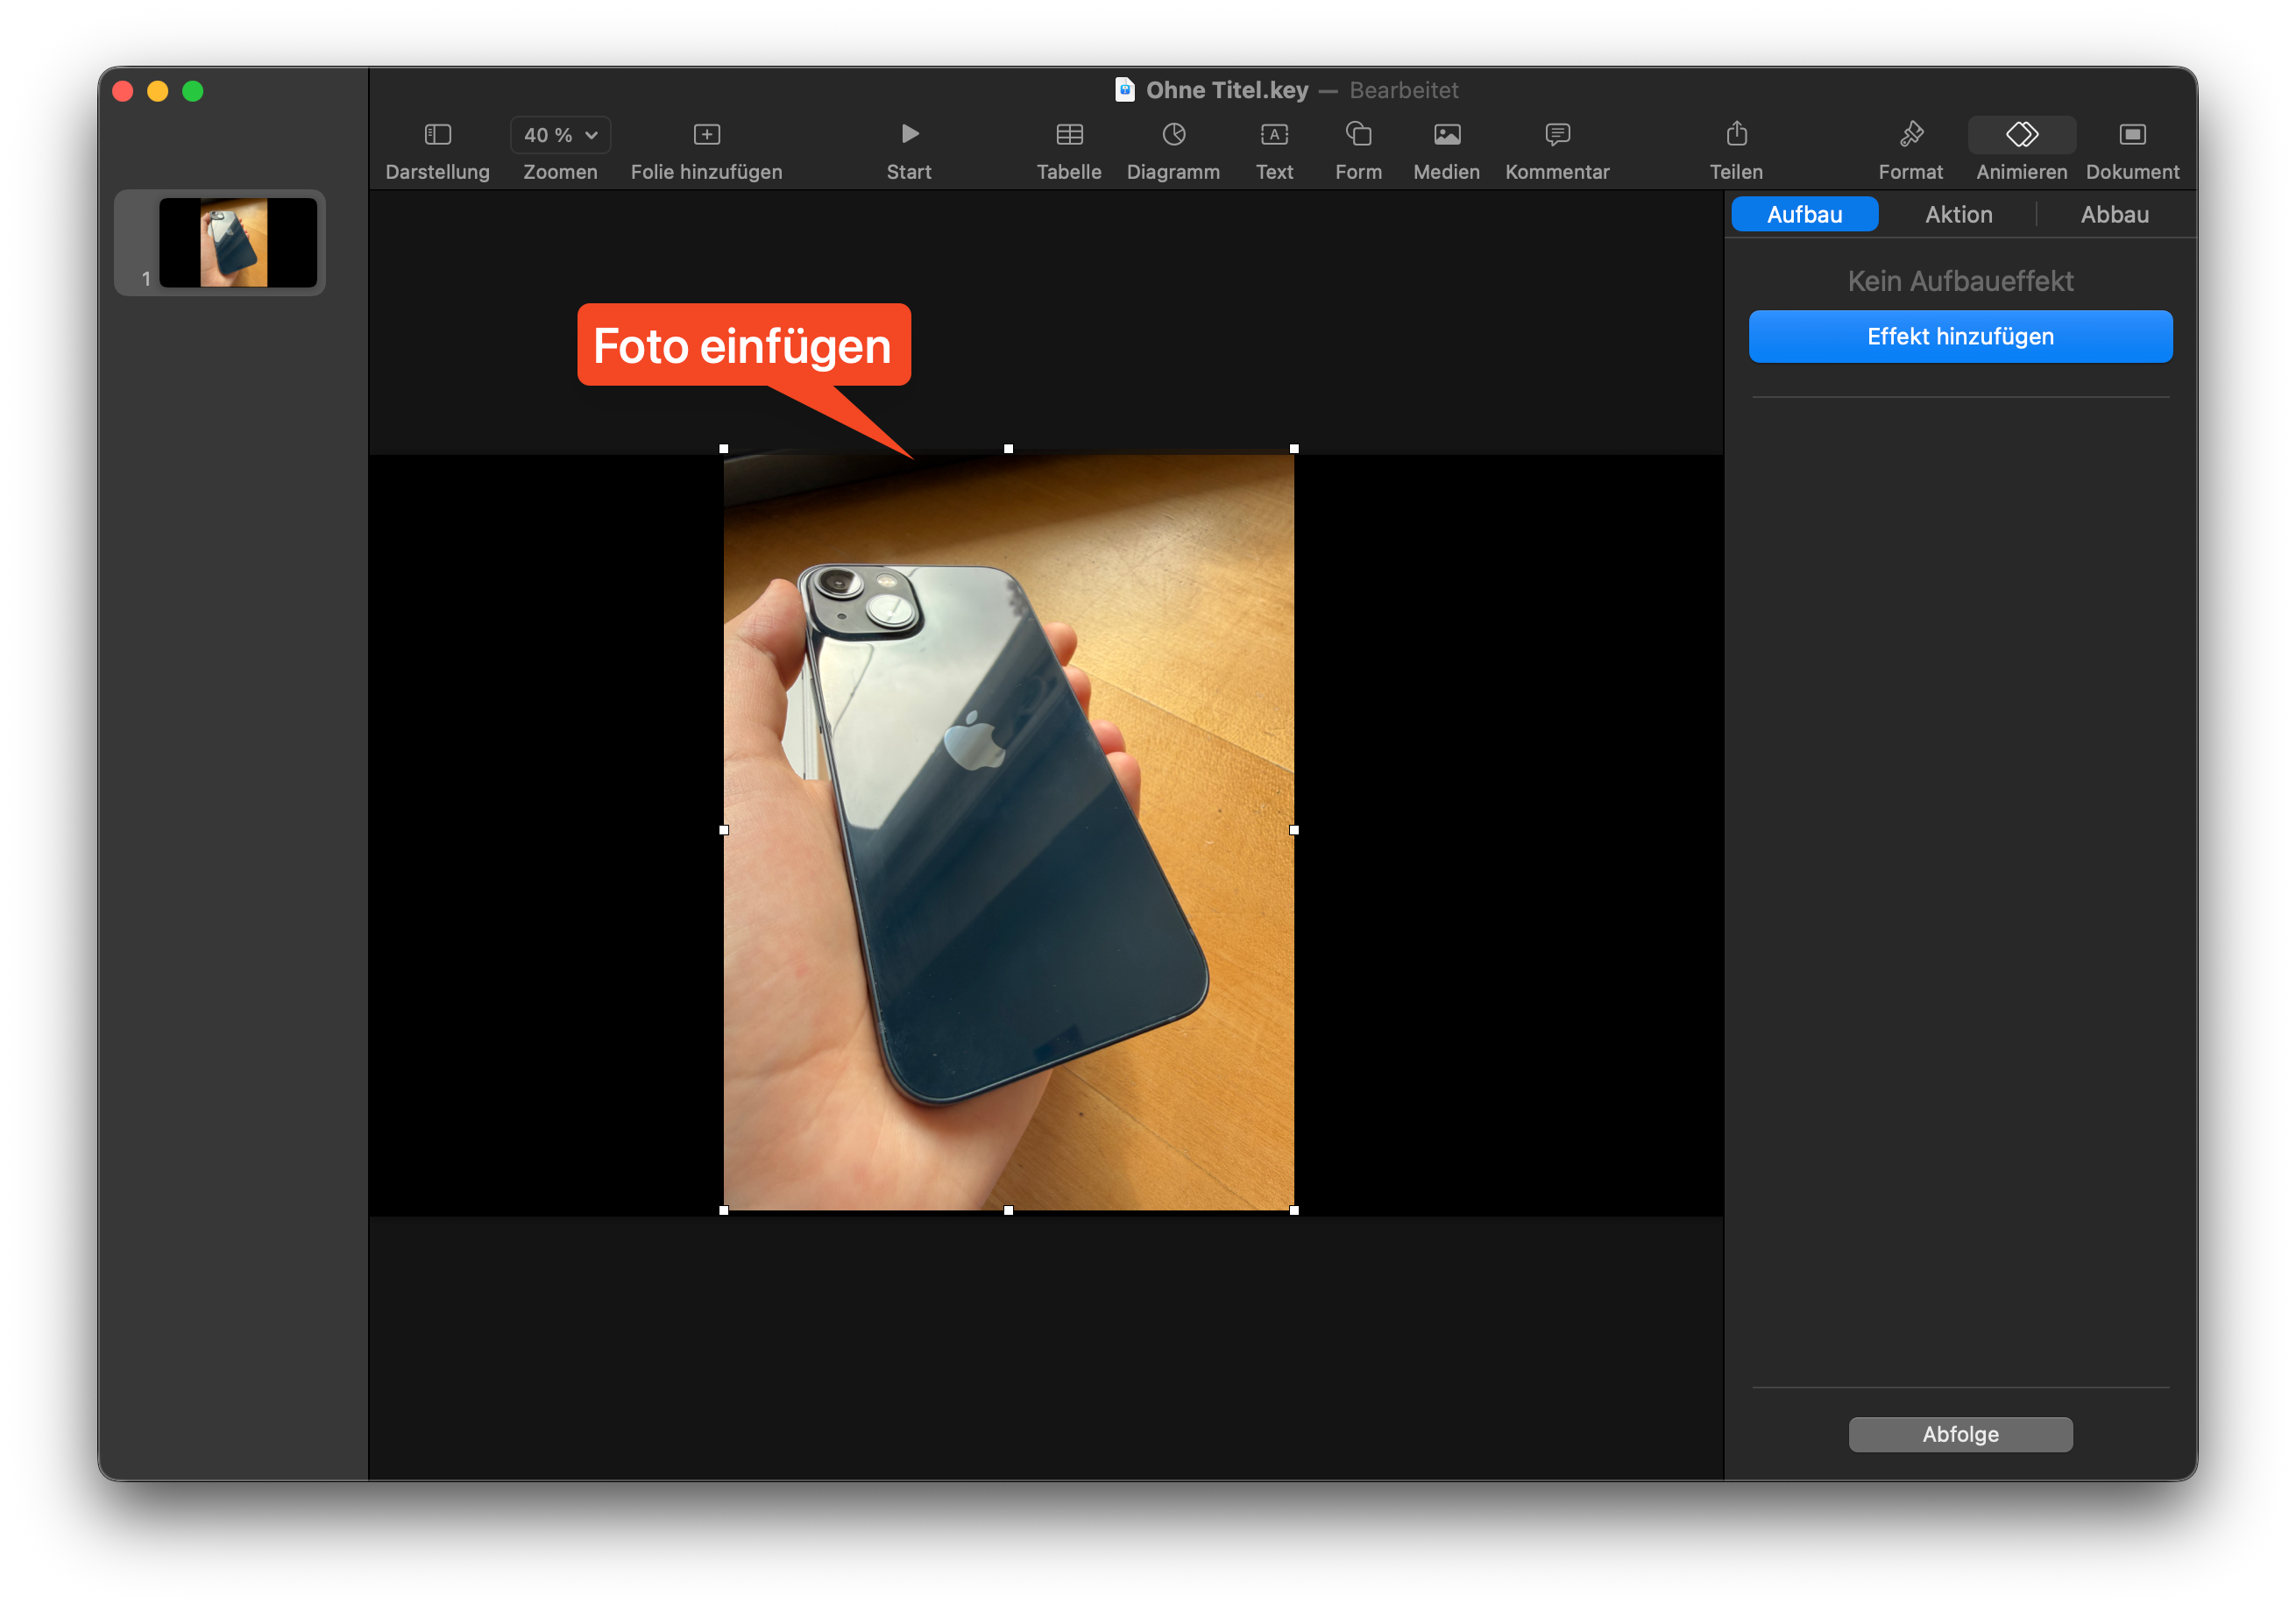Open the Medien media icon
This screenshot has width=2296, height=1611.
click(1446, 134)
